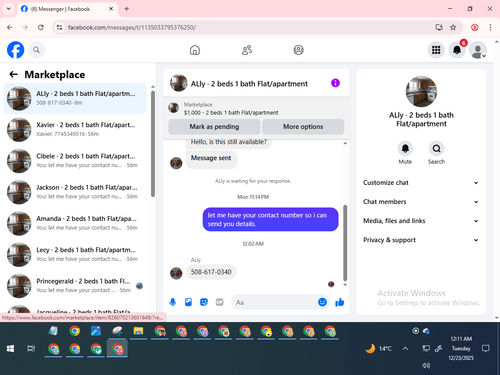Screen dimensions: 500x375
Task: Mute the conversation with bell icon
Action: pyautogui.click(x=405, y=149)
